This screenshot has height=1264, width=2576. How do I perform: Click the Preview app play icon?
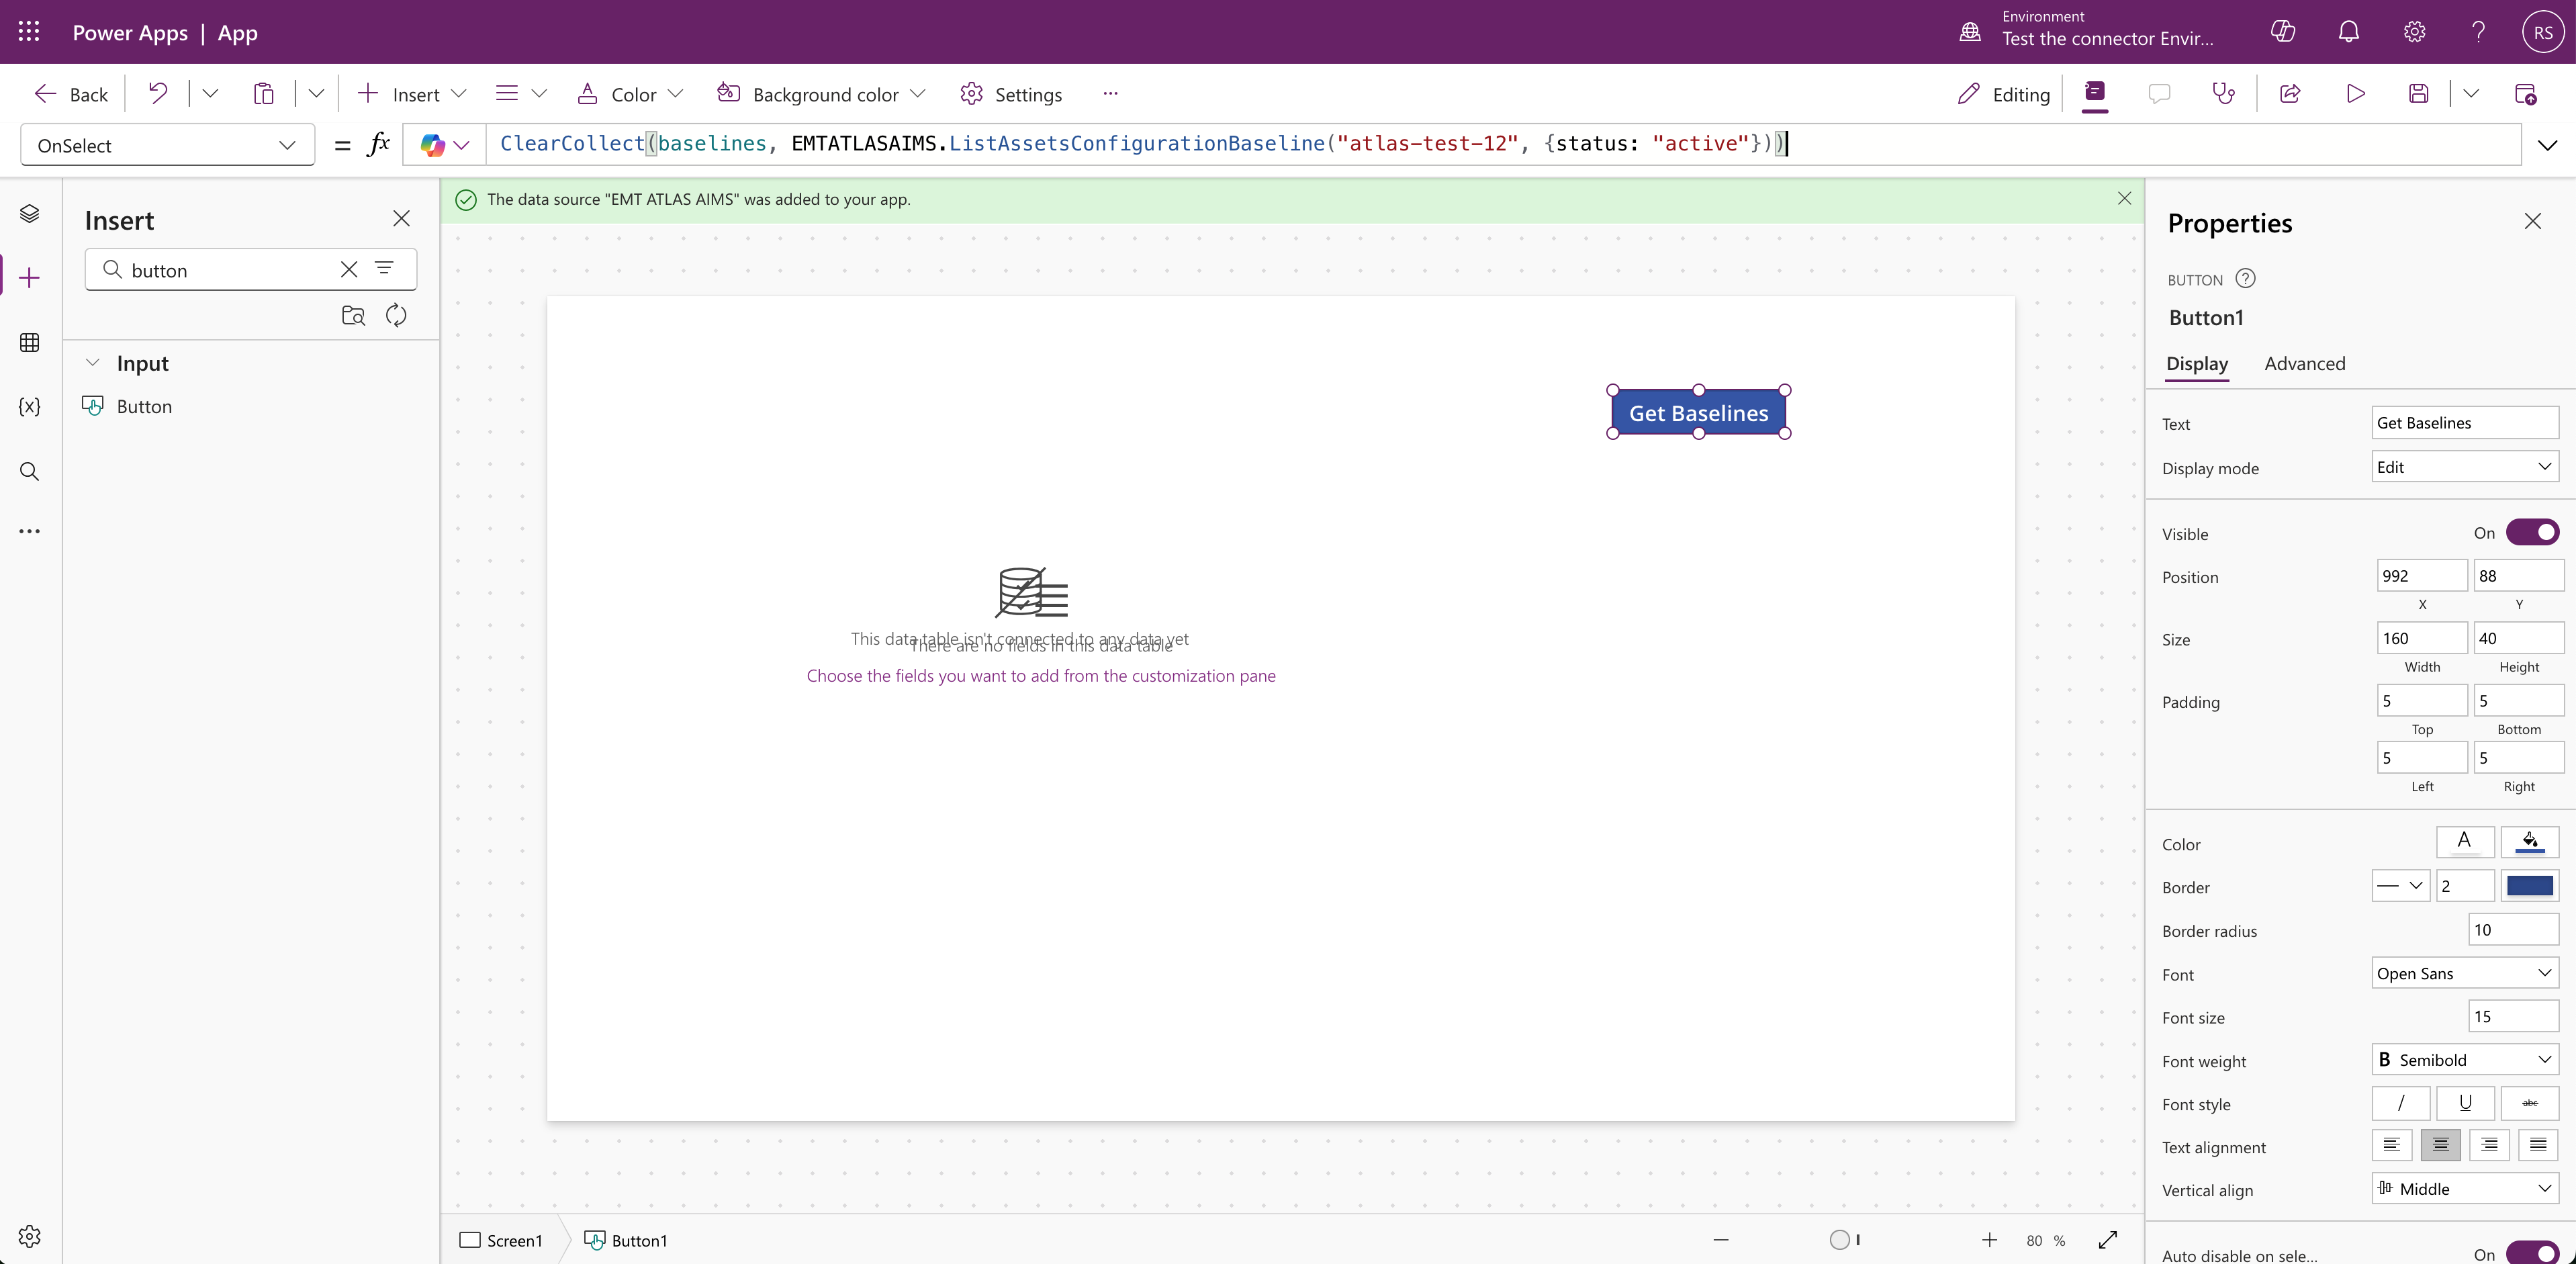click(x=2355, y=94)
